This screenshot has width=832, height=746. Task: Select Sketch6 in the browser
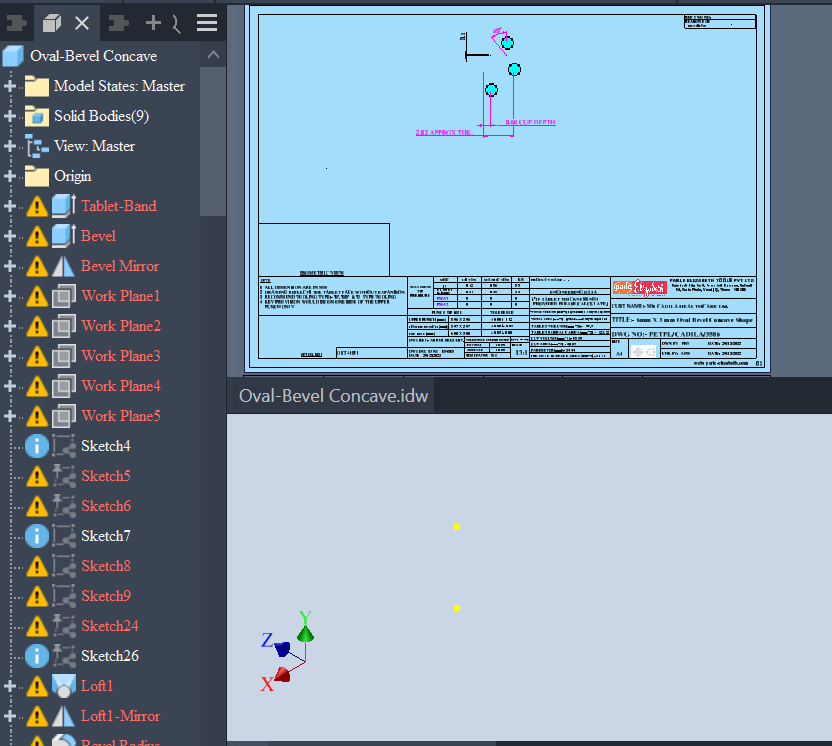click(106, 506)
